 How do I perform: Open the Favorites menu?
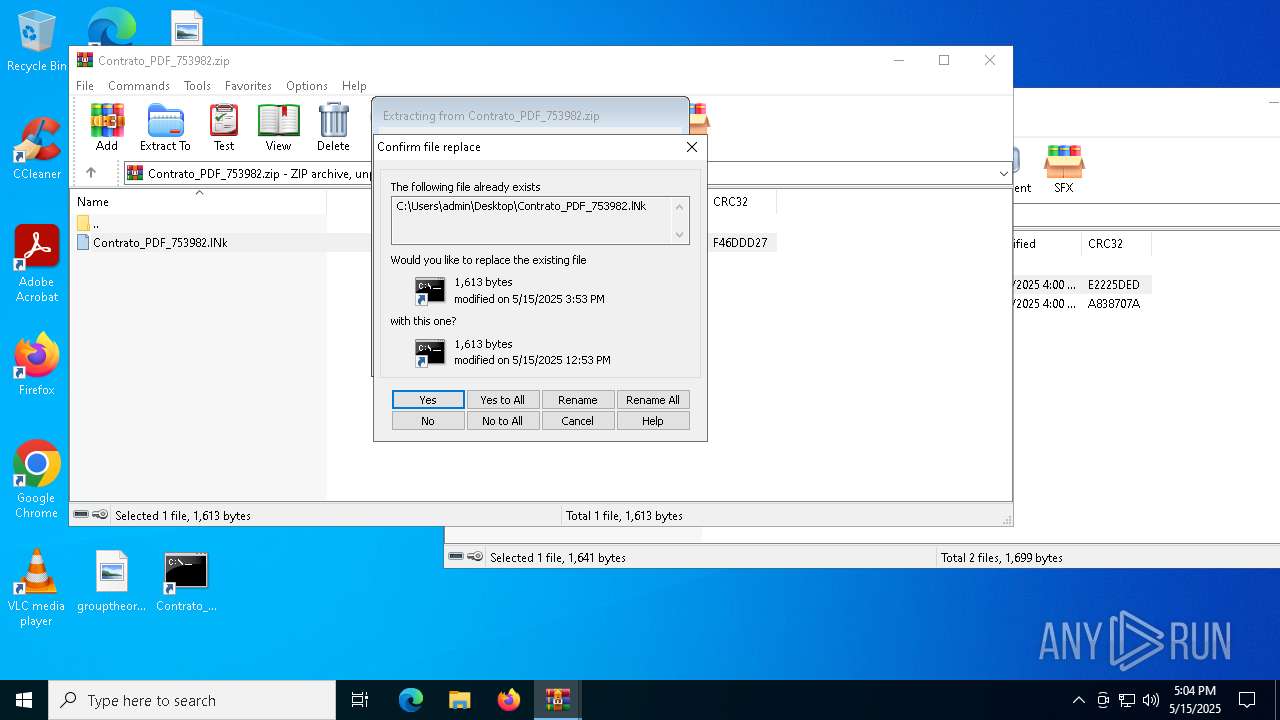click(248, 86)
